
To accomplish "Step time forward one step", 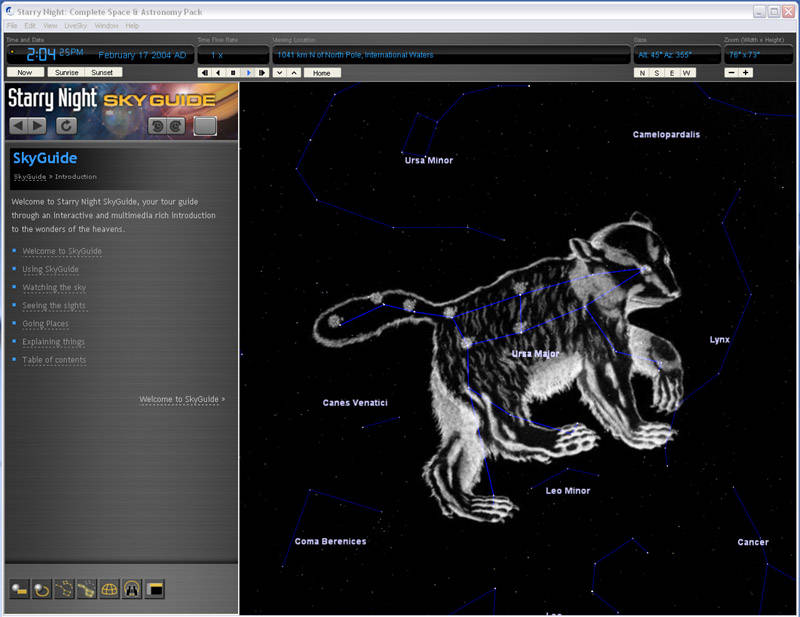I will (262, 73).
